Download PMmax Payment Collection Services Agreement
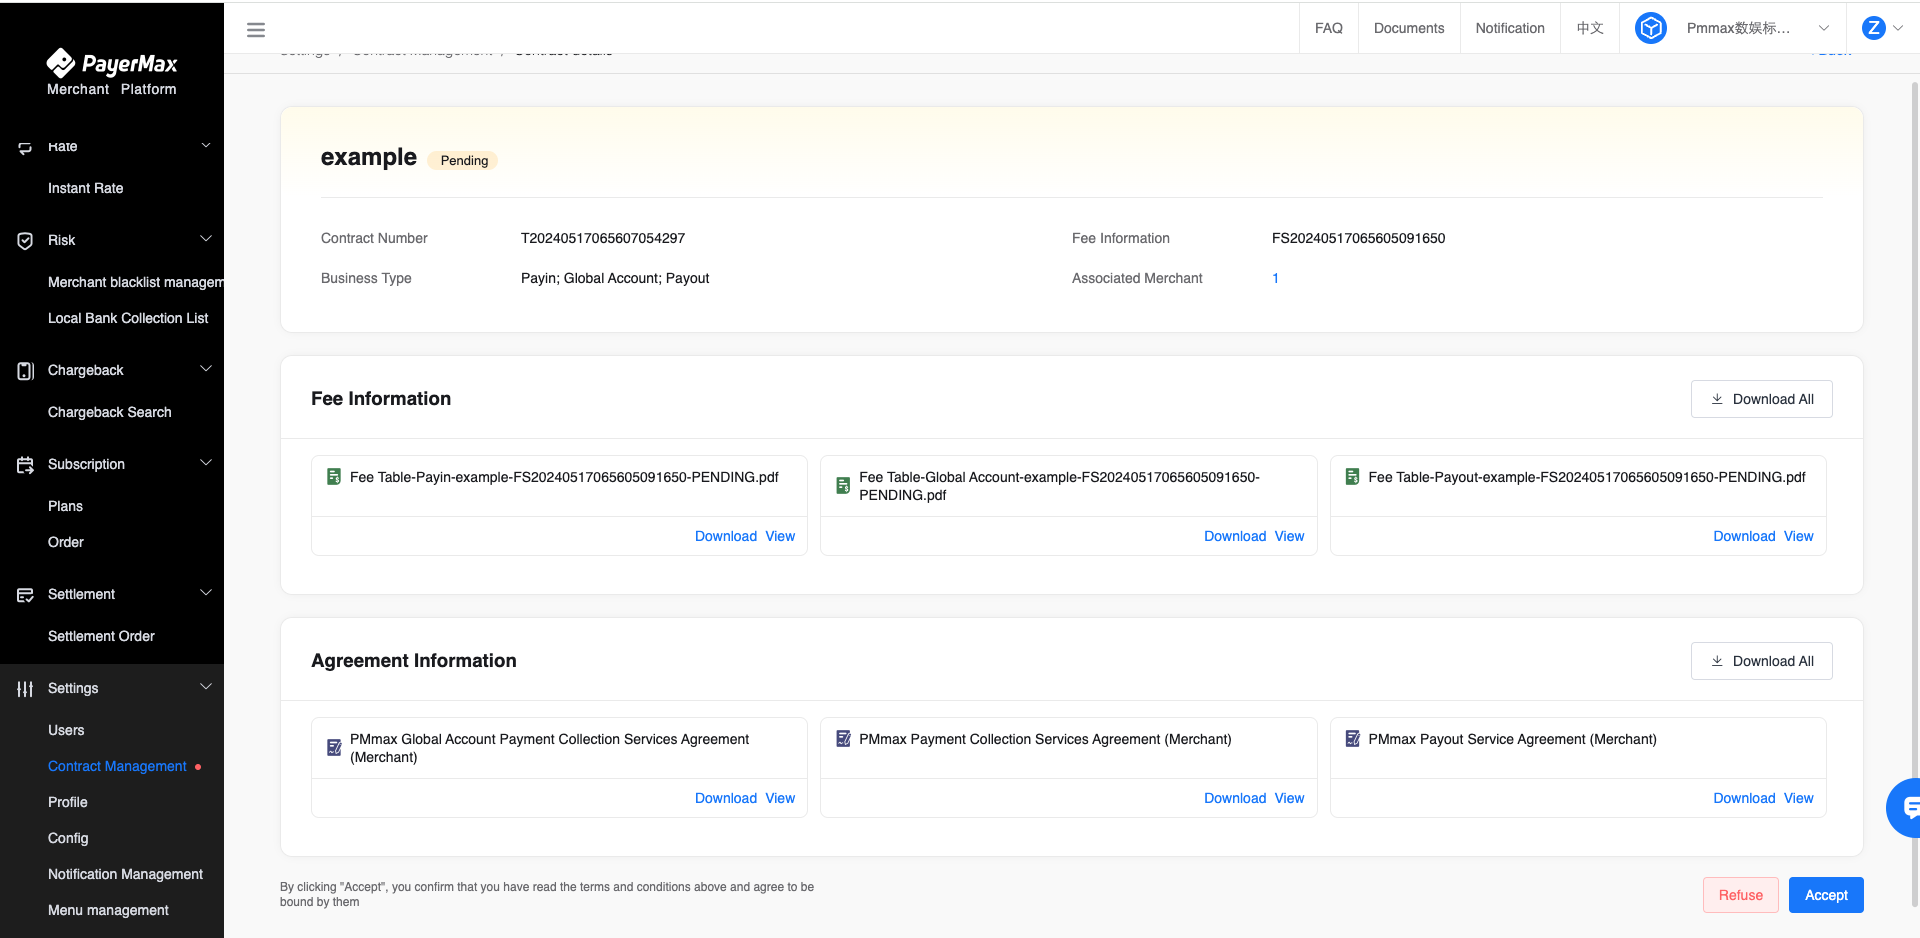The image size is (1920, 938). click(x=1235, y=798)
